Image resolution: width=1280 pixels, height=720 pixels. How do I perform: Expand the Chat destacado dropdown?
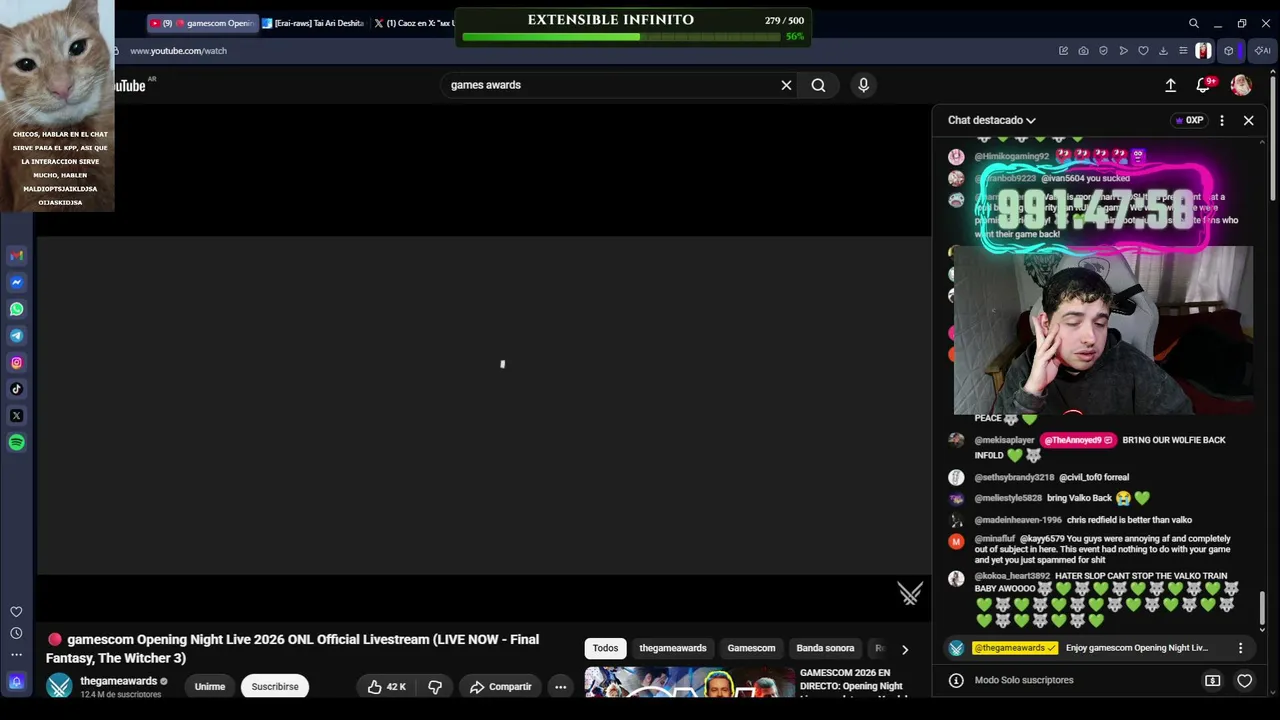coord(992,121)
